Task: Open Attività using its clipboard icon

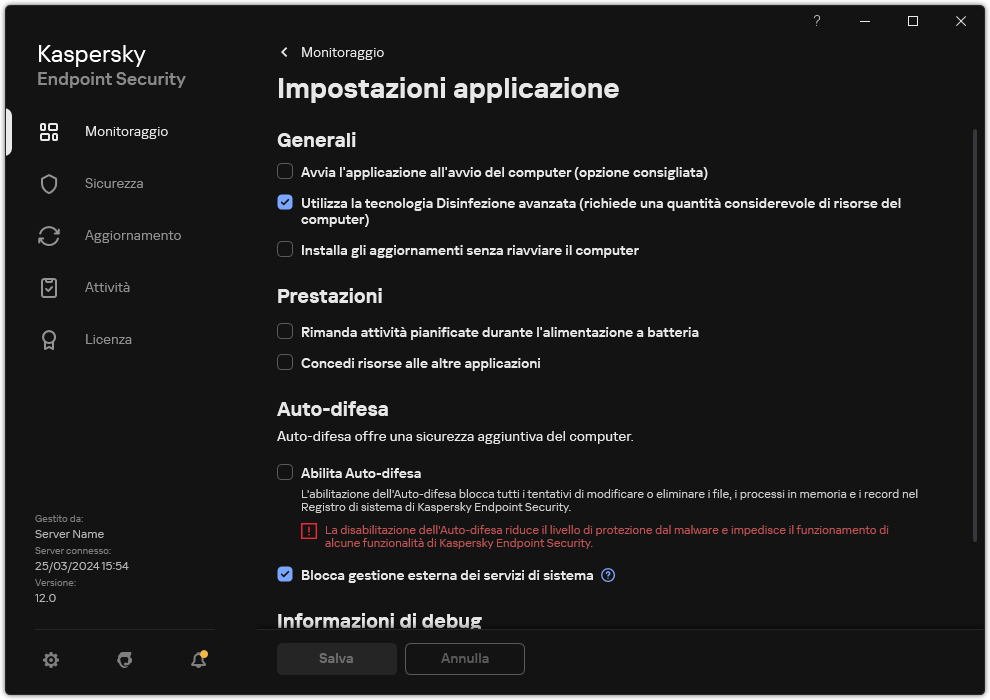Action: pos(49,287)
